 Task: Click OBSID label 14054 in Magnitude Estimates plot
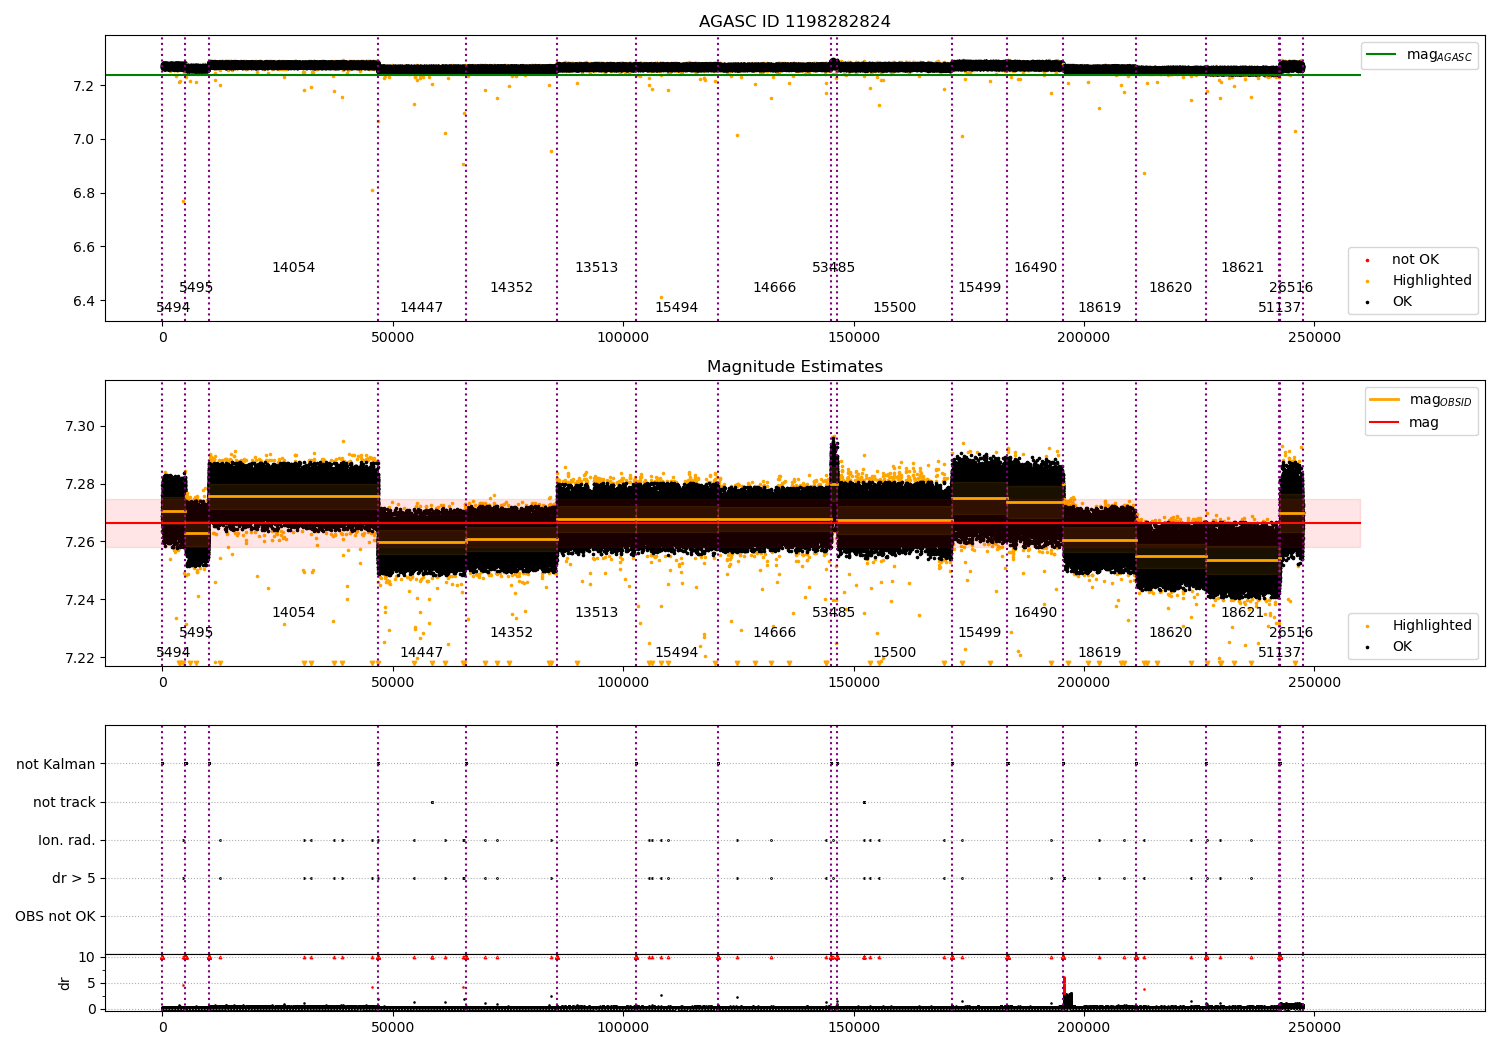pyautogui.click(x=293, y=613)
